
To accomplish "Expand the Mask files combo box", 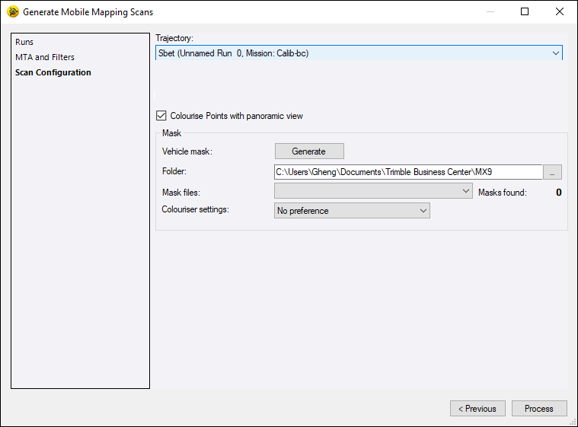I will [373, 191].
